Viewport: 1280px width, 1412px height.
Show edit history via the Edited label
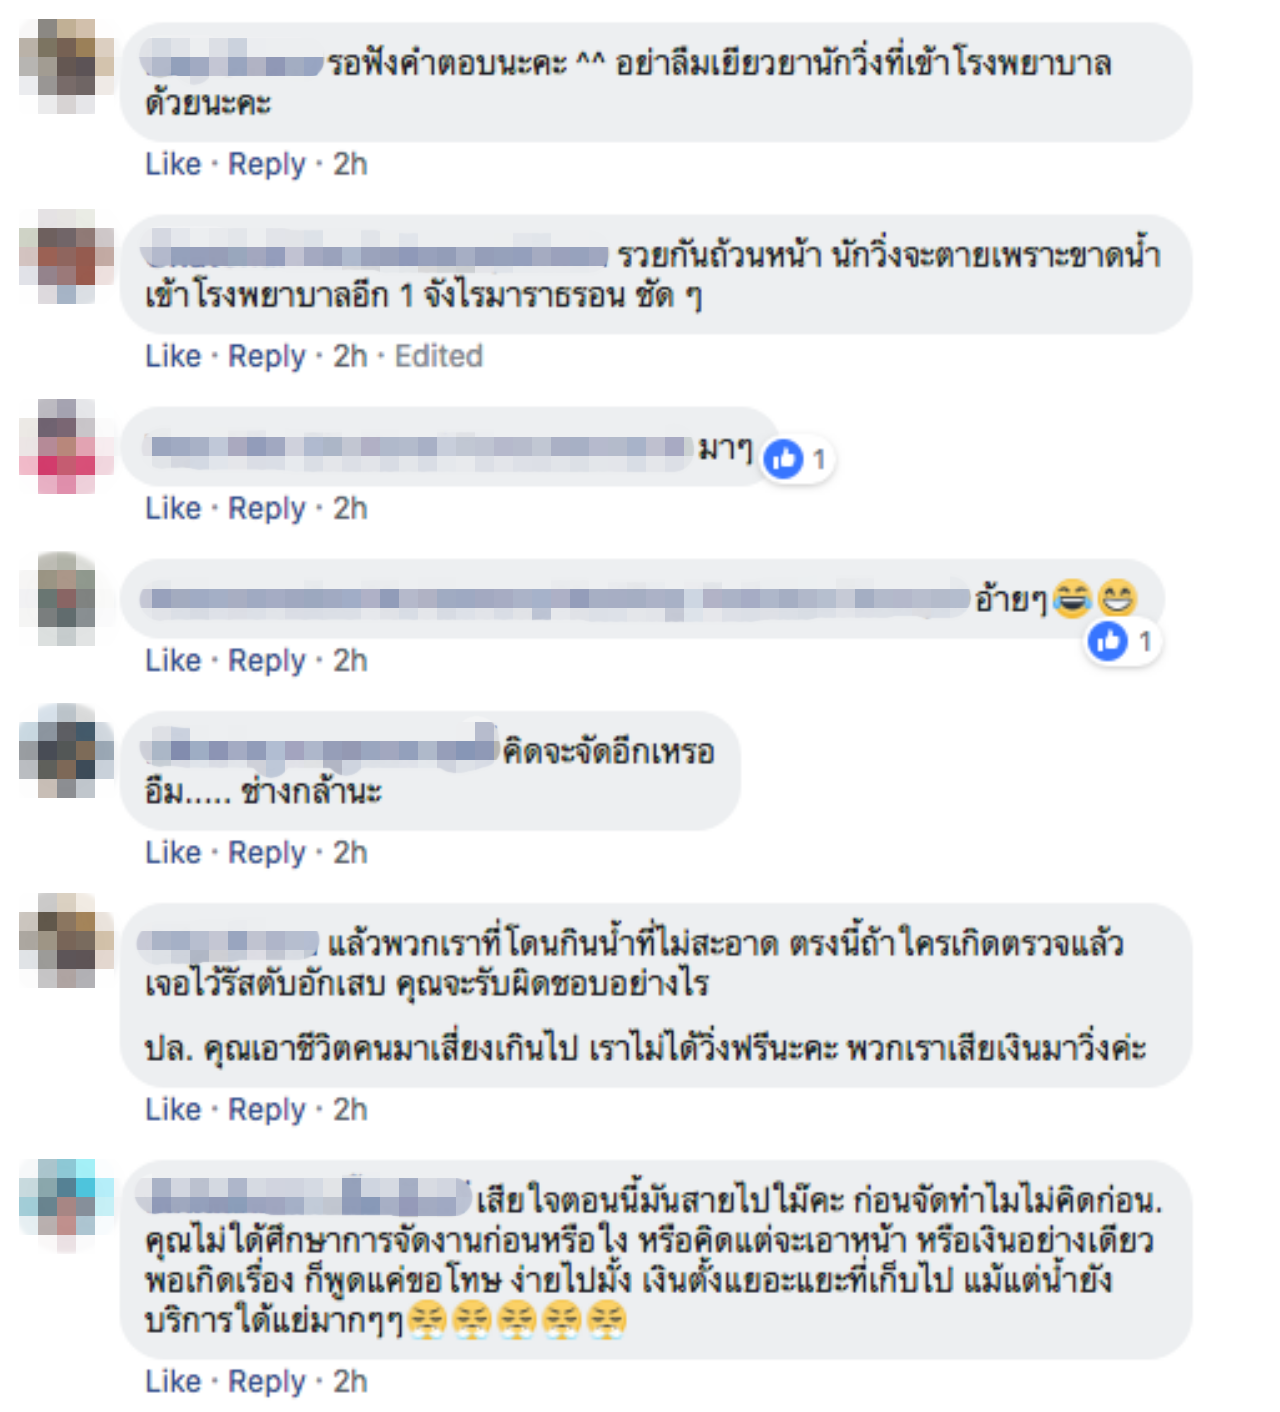(x=439, y=356)
